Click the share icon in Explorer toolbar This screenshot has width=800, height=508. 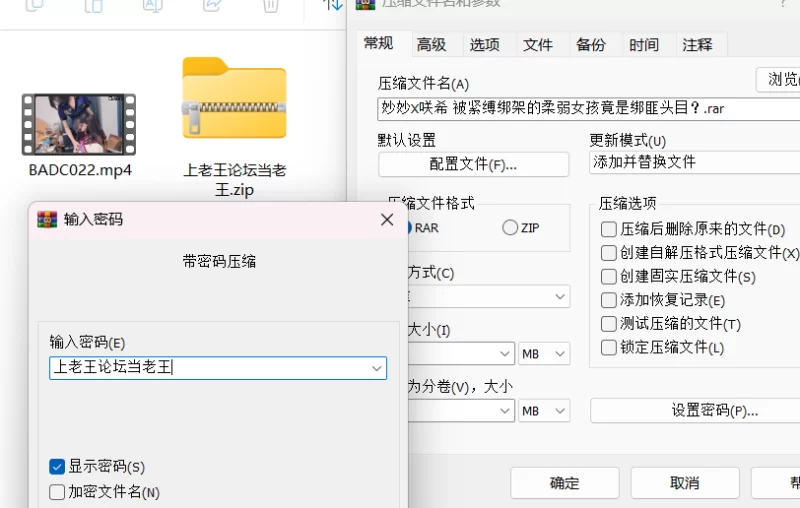coord(212,5)
